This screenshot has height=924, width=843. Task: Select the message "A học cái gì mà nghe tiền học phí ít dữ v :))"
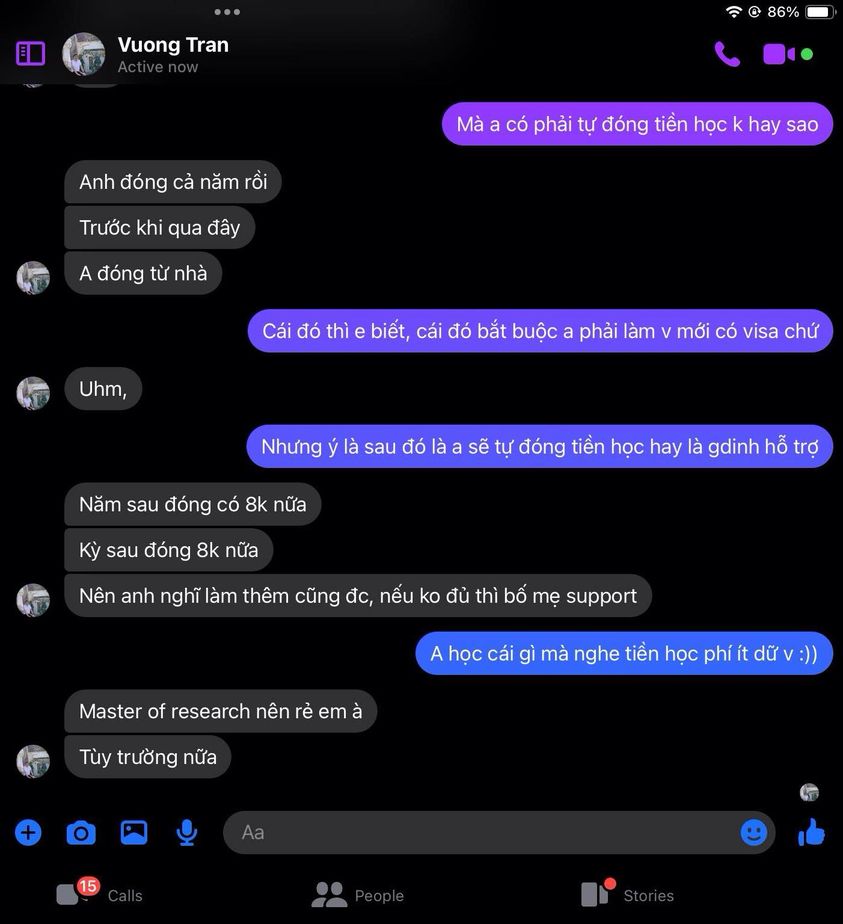point(624,654)
